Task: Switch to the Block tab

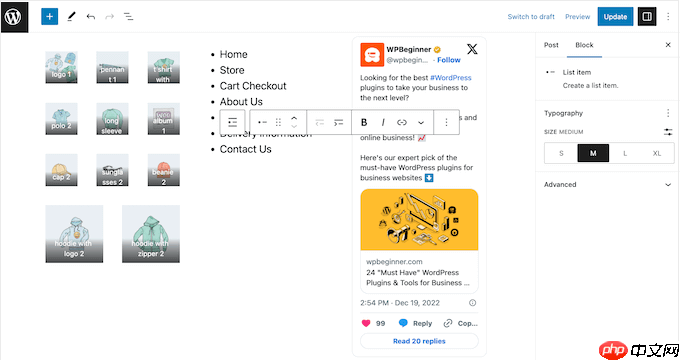Action: point(584,45)
